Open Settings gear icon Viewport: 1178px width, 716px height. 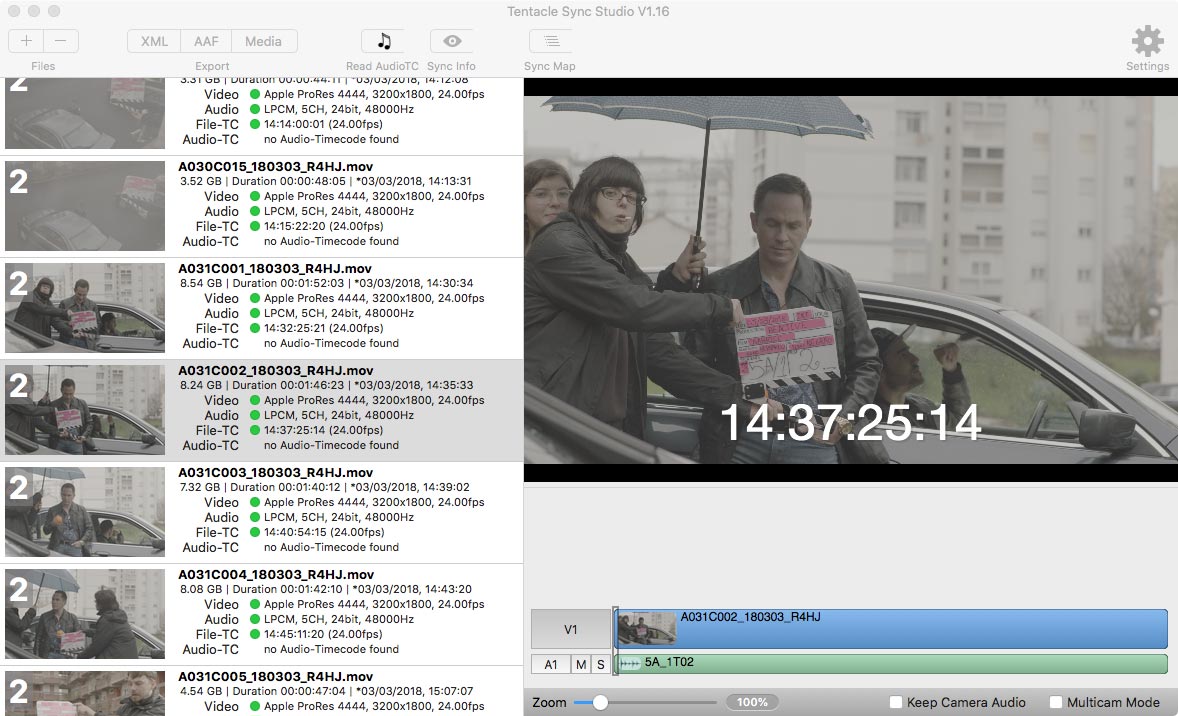point(1147,41)
